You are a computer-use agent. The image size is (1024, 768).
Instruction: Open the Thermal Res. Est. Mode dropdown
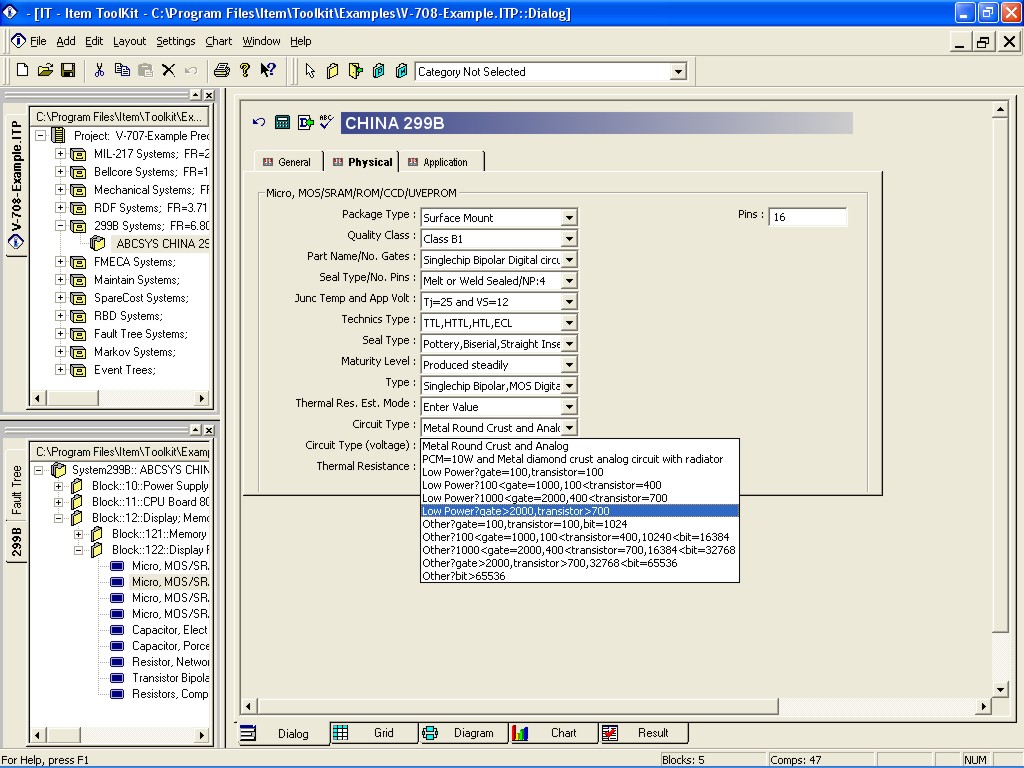[569, 407]
